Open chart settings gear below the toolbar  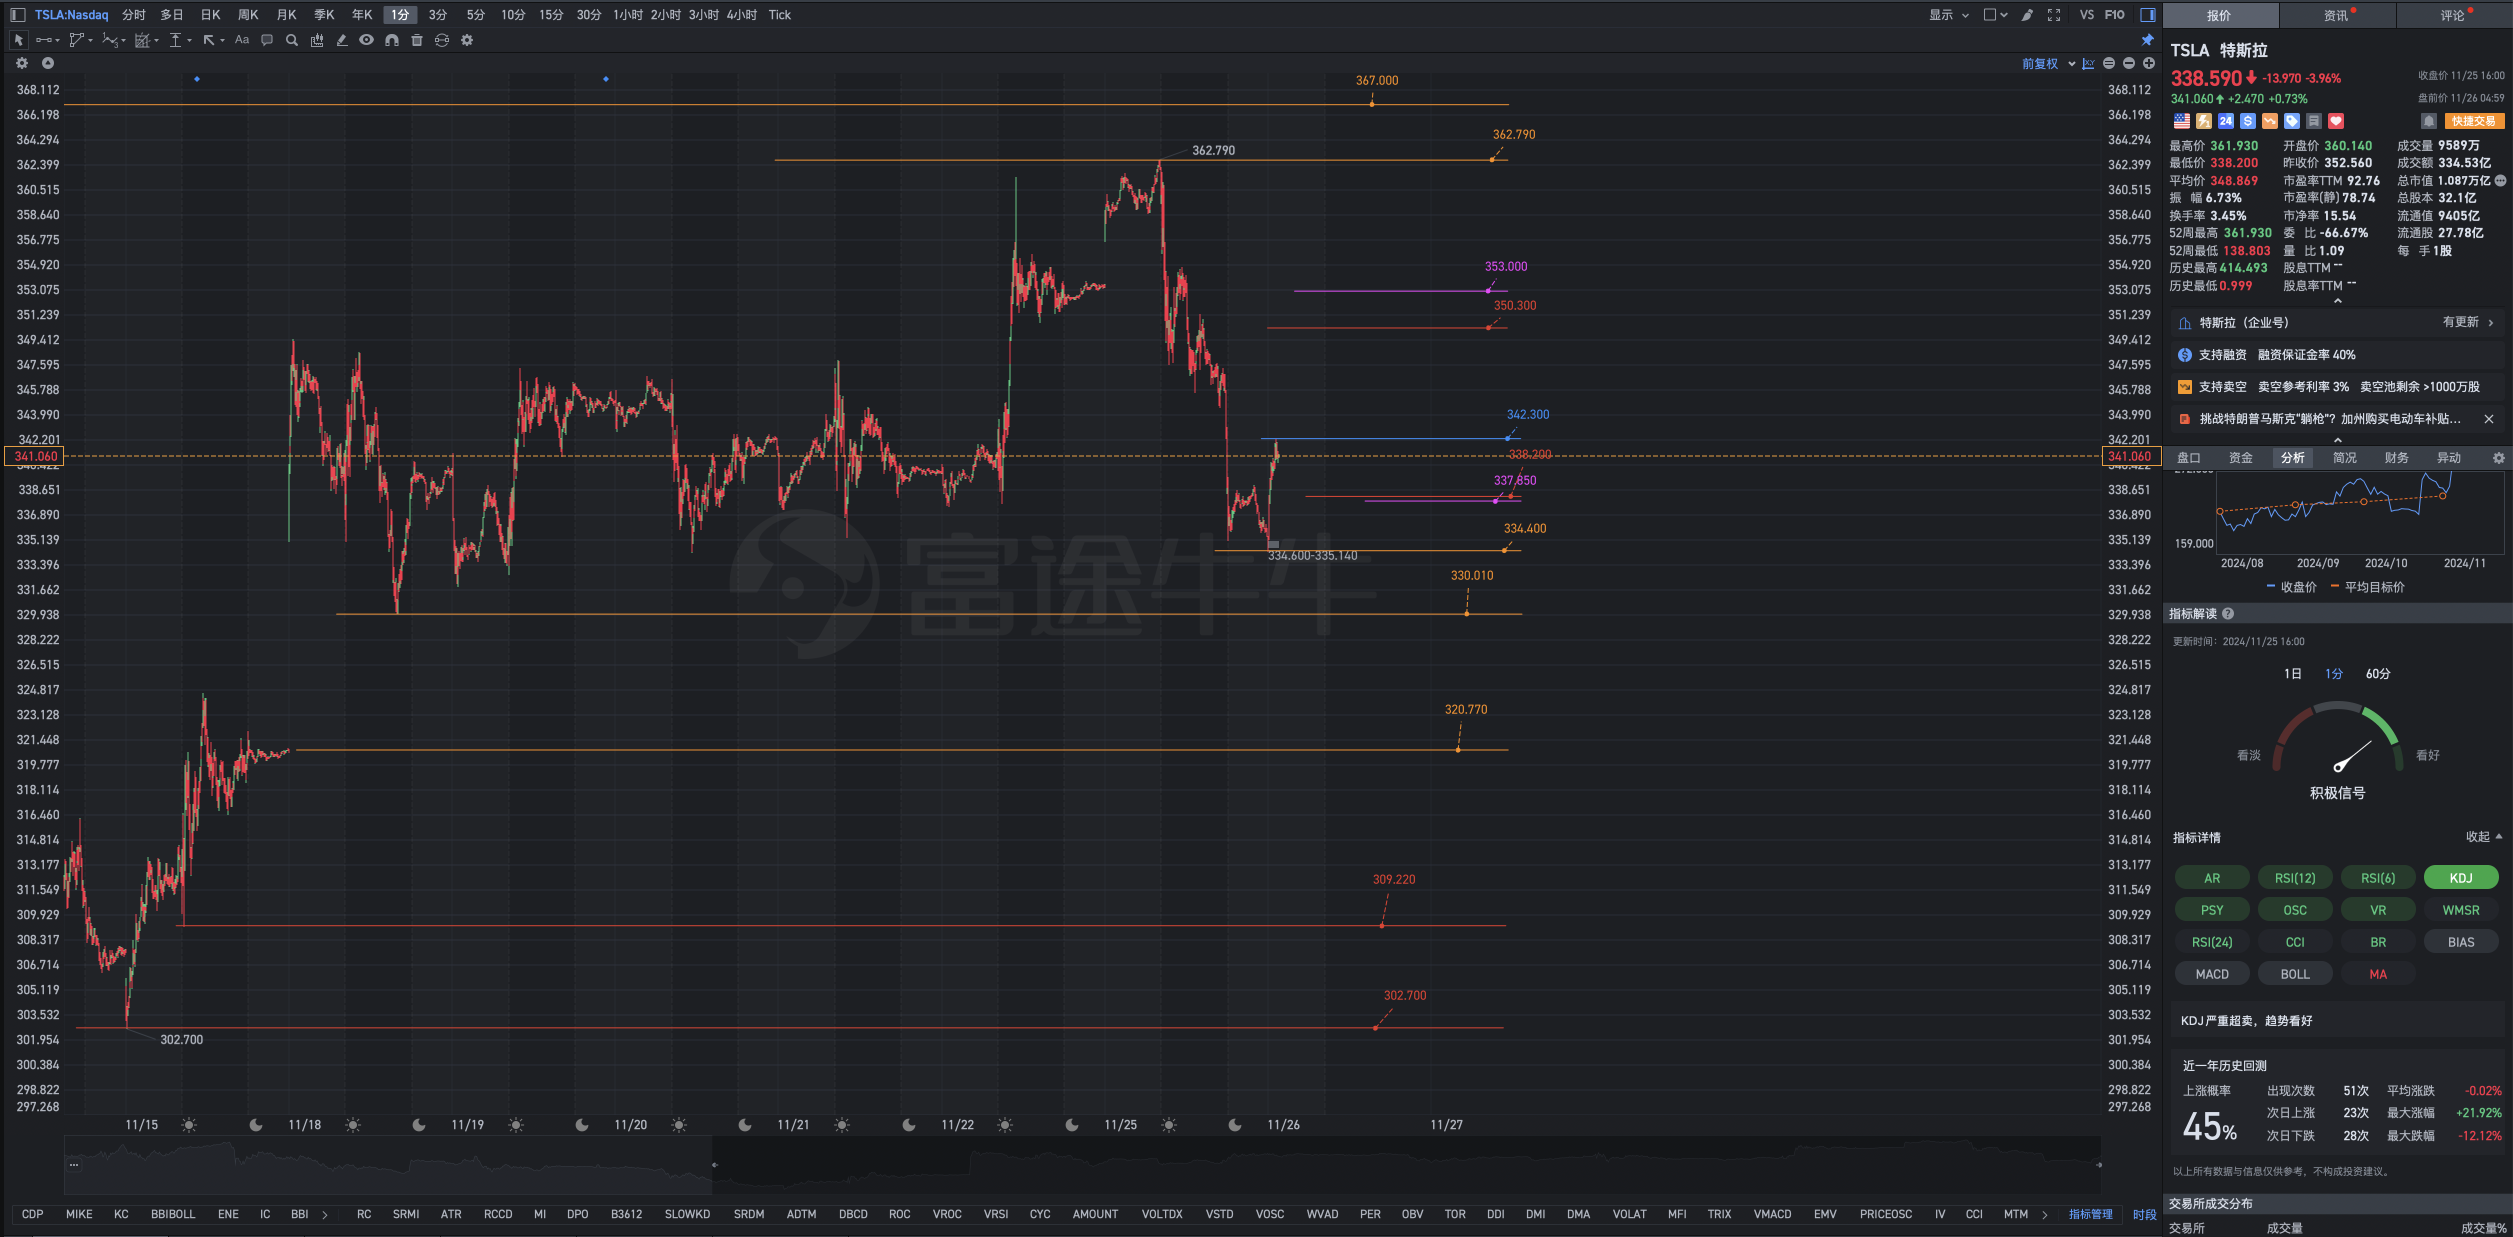pyautogui.click(x=22, y=63)
